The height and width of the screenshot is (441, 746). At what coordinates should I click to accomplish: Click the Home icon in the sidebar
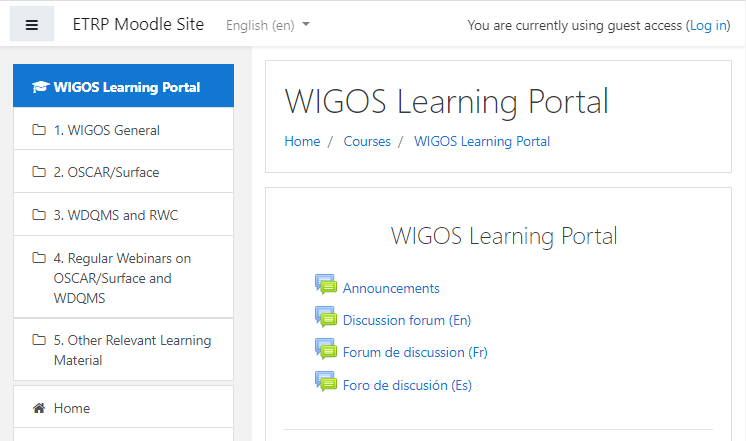pyautogui.click(x=39, y=408)
